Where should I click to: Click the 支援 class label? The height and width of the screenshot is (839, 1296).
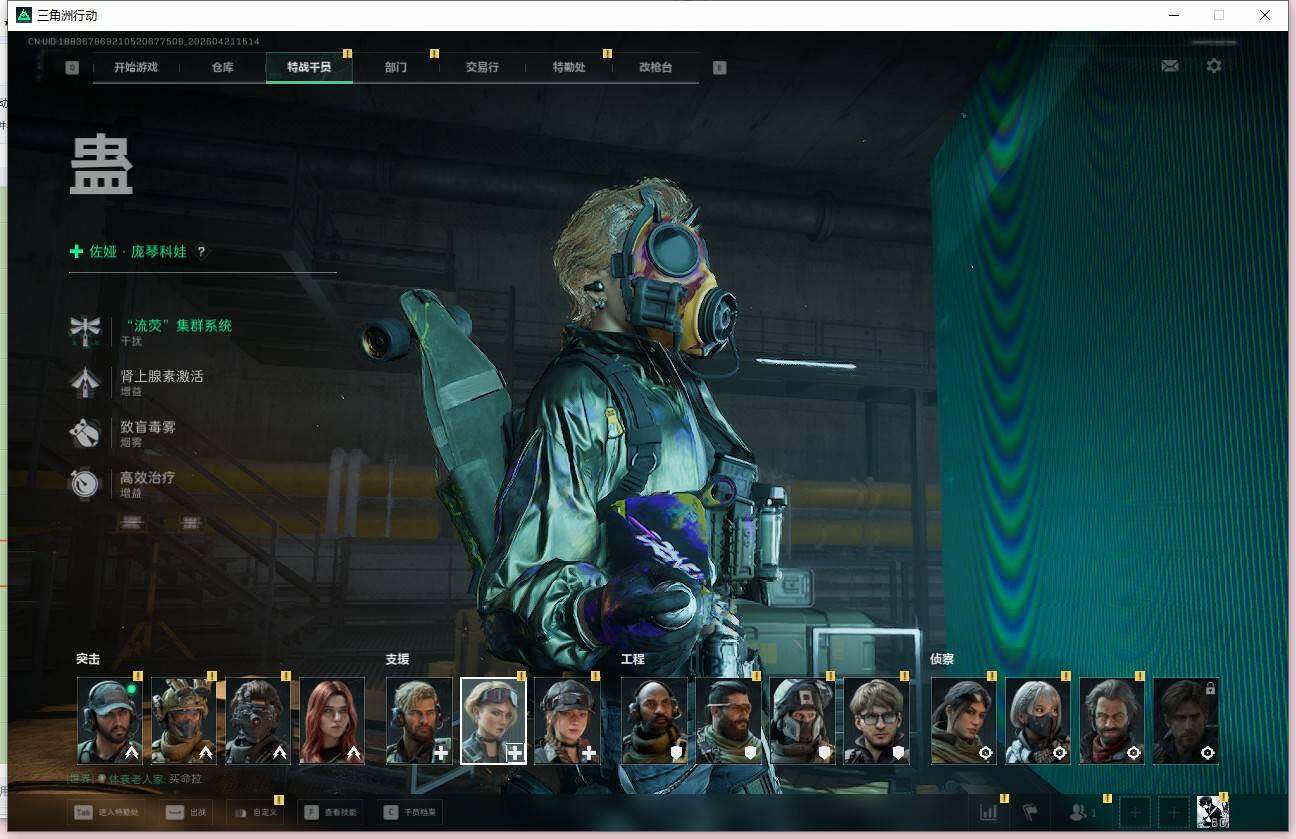pos(397,659)
